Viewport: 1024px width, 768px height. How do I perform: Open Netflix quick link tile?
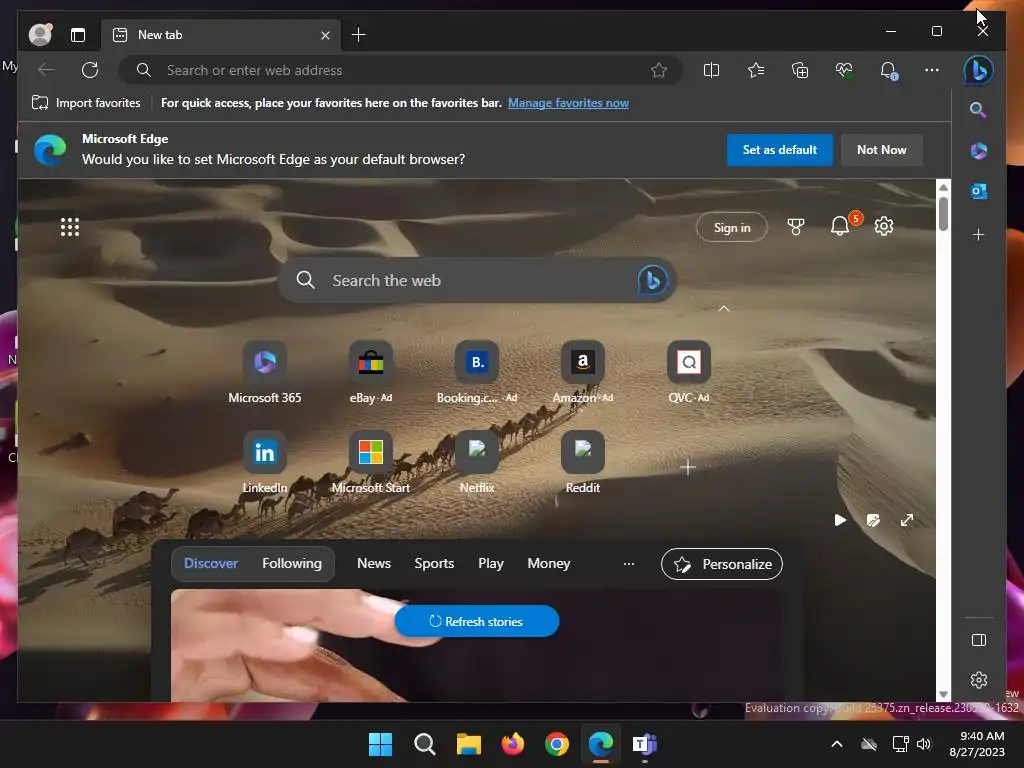tap(477, 462)
